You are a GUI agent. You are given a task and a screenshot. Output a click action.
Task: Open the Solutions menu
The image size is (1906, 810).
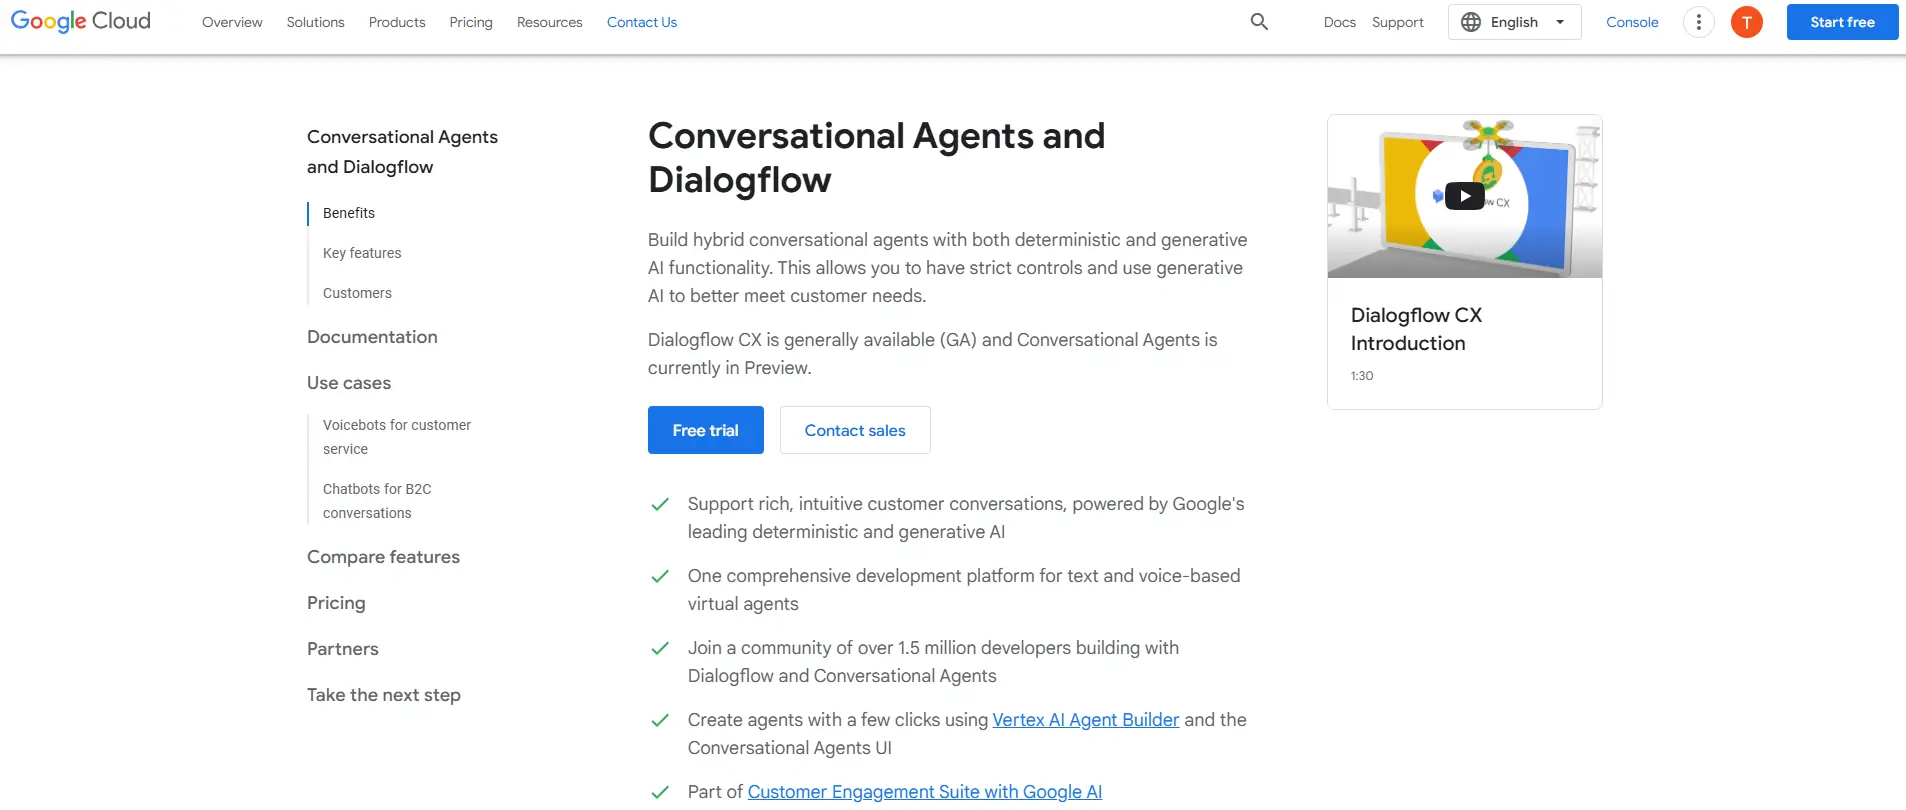(x=315, y=22)
